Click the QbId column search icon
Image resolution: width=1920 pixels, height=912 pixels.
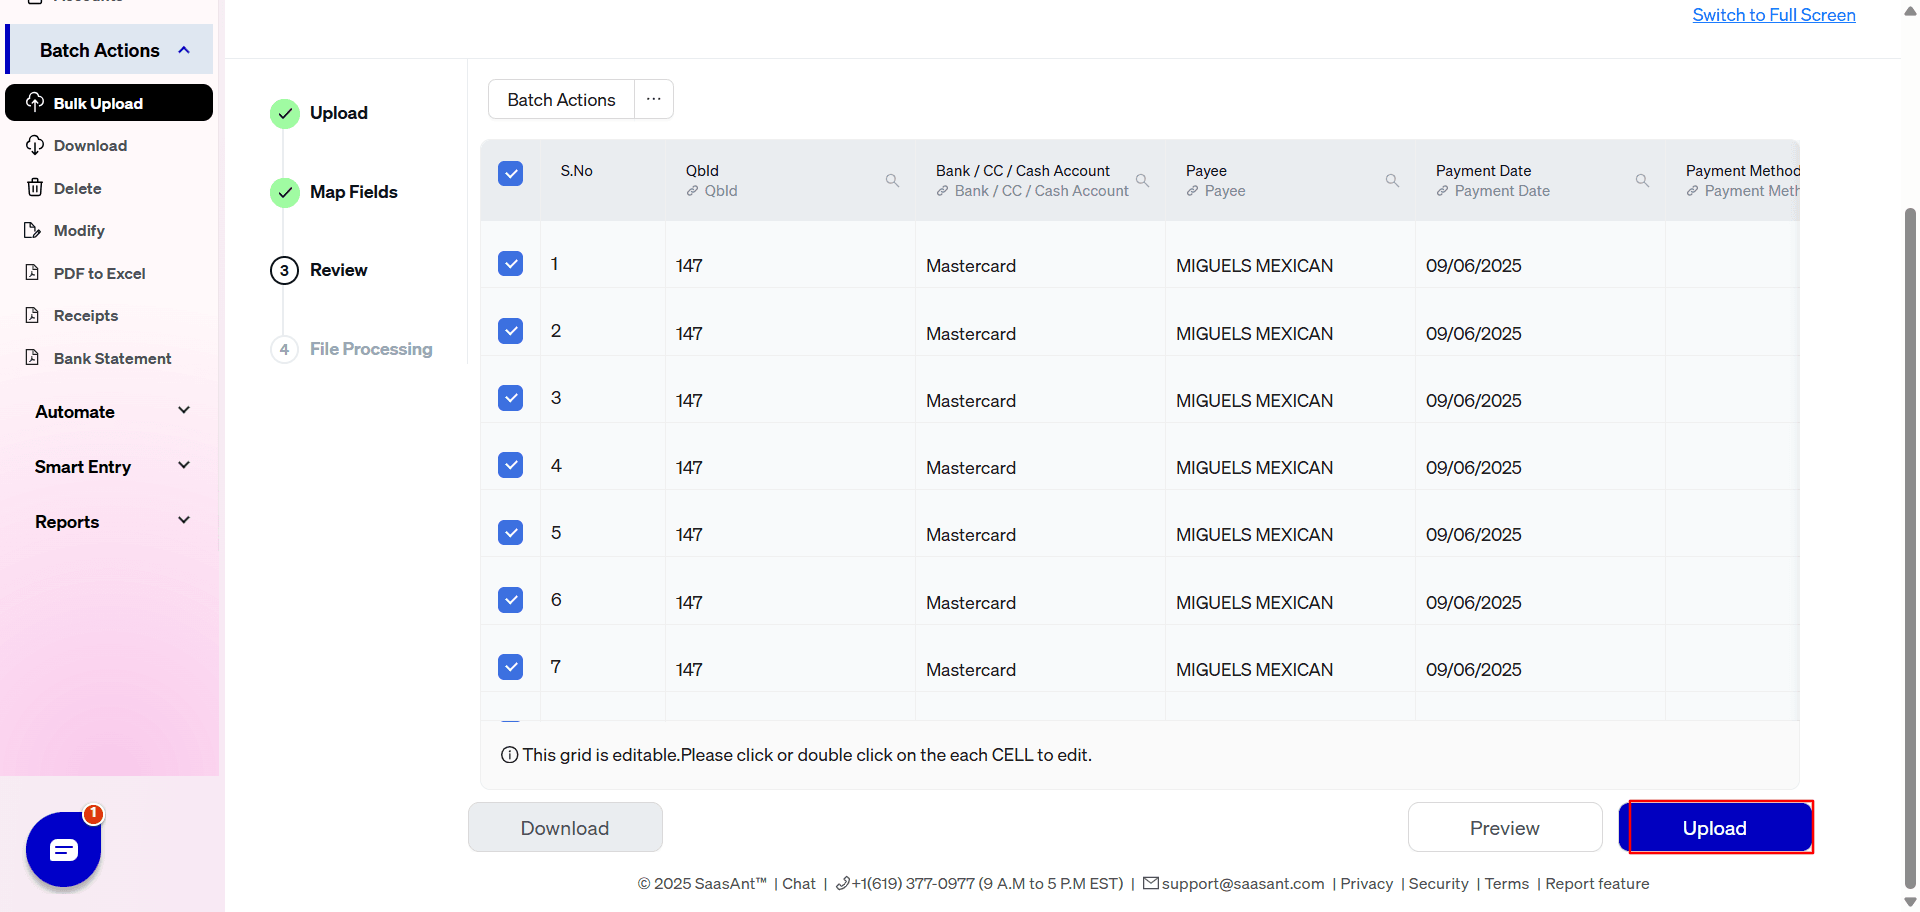point(892,180)
